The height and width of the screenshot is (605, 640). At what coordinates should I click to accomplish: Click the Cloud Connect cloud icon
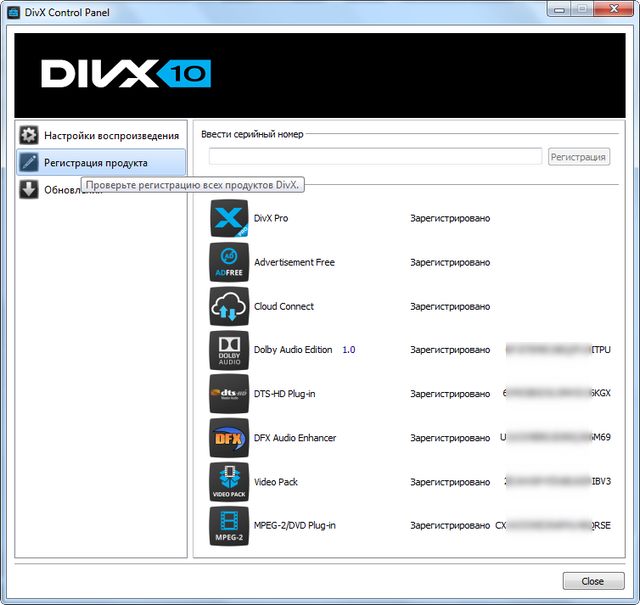pyautogui.click(x=229, y=306)
